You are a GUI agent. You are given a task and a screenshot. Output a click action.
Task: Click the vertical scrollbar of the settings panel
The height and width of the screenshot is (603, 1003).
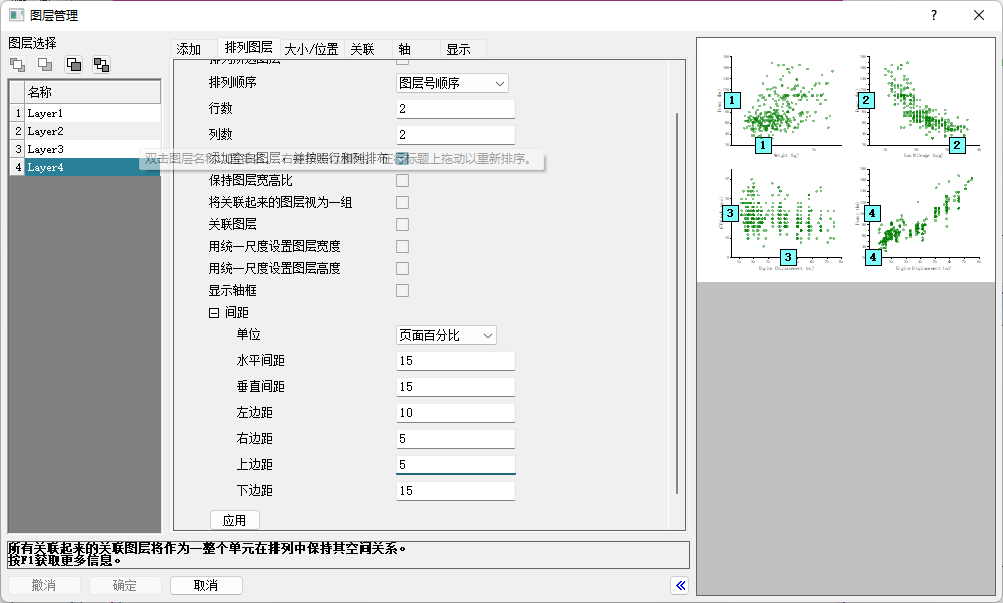click(678, 300)
